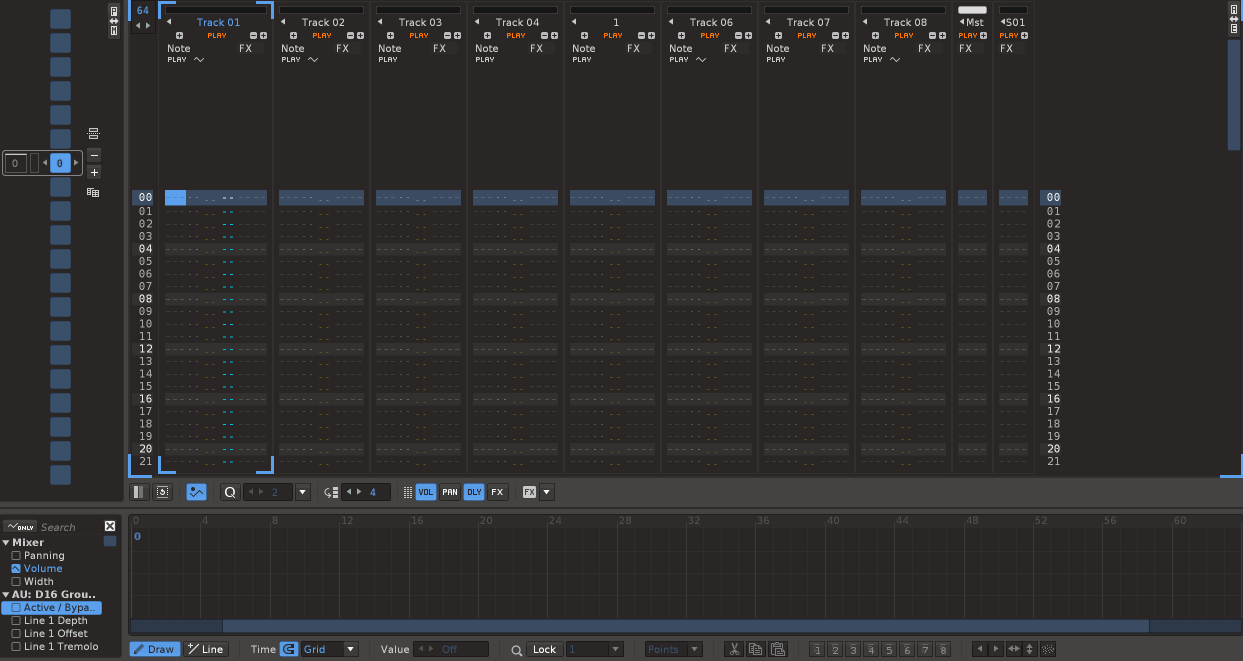Click the scissors Cut icon
Image resolution: width=1243 pixels, height=661 pixels.
click(x=733, y=649)
